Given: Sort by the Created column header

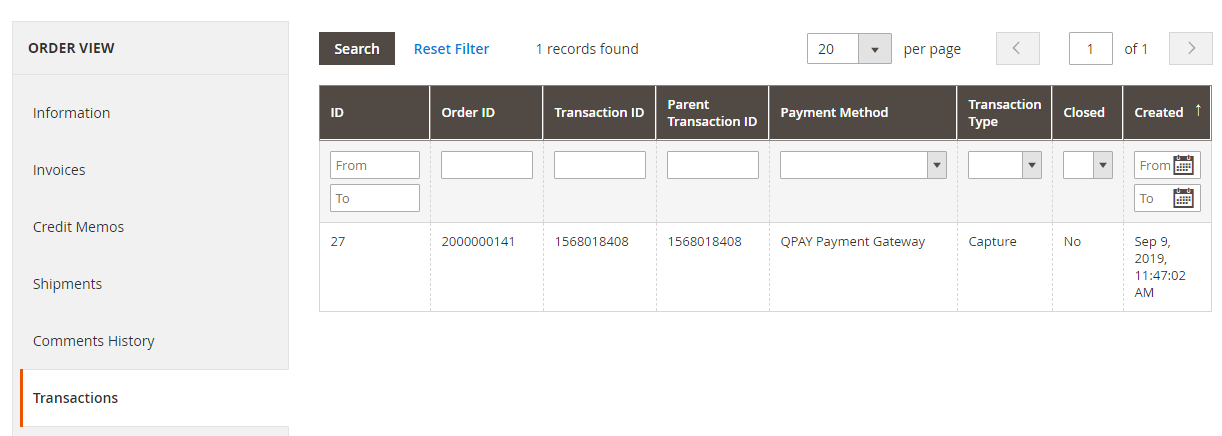Looking at the screenshot, I should coord(1159,113).
